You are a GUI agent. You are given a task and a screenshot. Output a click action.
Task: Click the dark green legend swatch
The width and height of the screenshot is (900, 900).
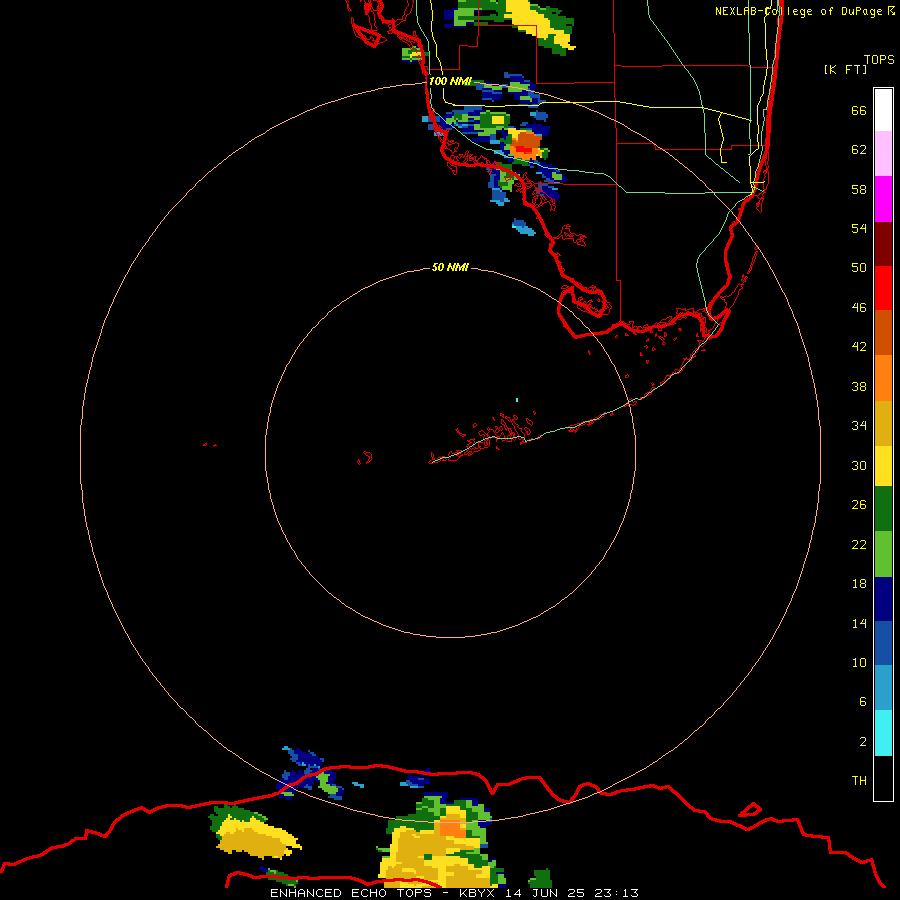[883, 509]
